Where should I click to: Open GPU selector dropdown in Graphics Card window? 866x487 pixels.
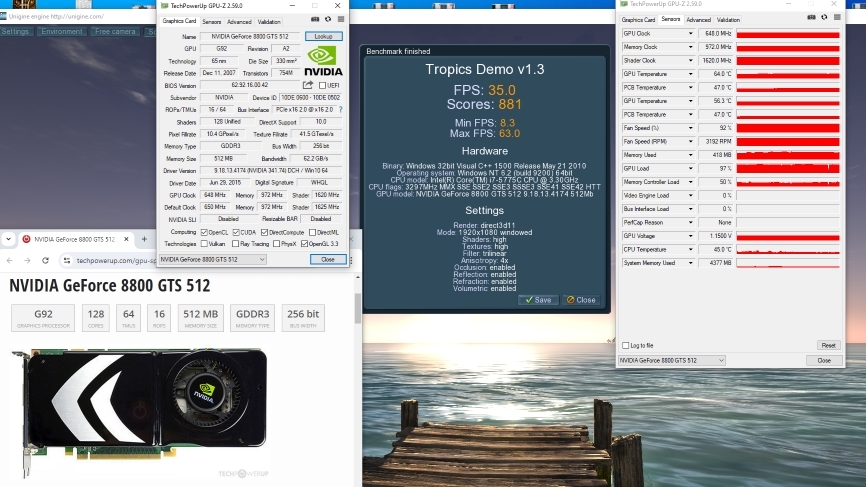point(213,260)
